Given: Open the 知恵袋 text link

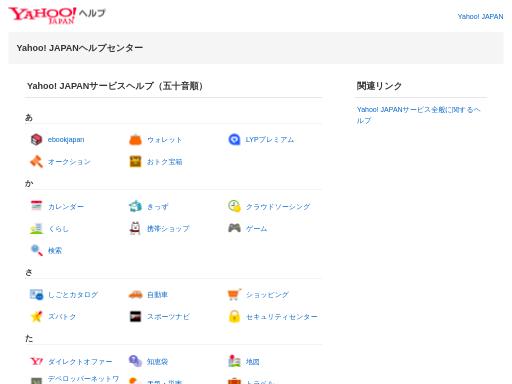Looking at the screenshot, I should (157, 361).
